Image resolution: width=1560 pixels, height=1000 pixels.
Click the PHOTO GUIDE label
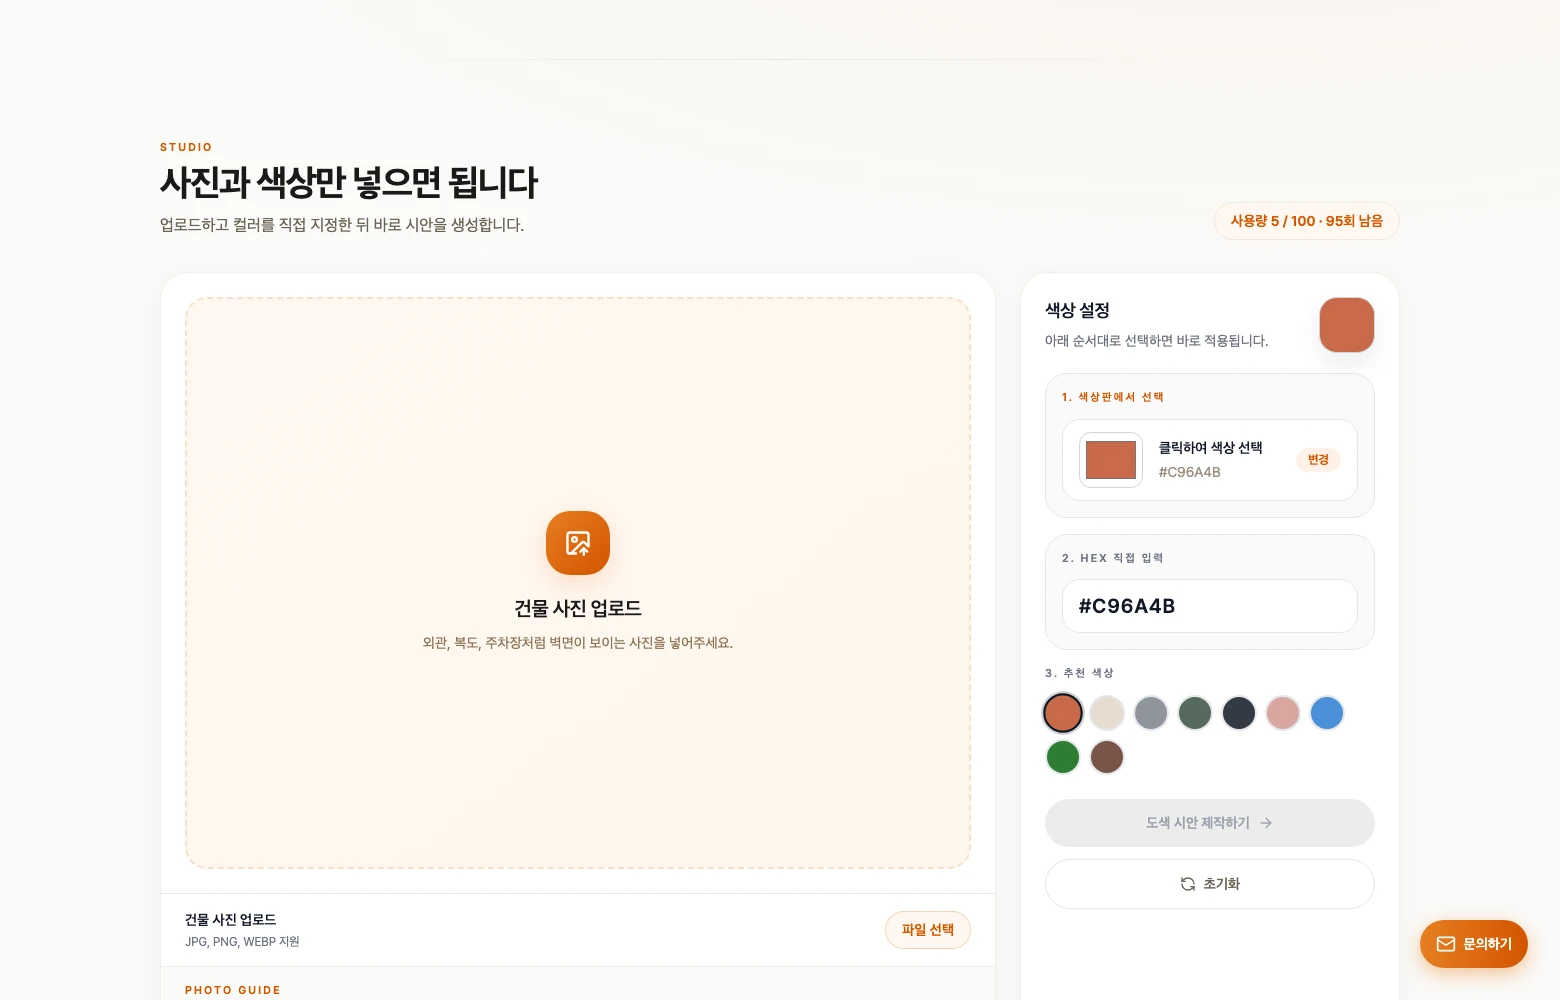pyautogui.click(x=233, y=990)
